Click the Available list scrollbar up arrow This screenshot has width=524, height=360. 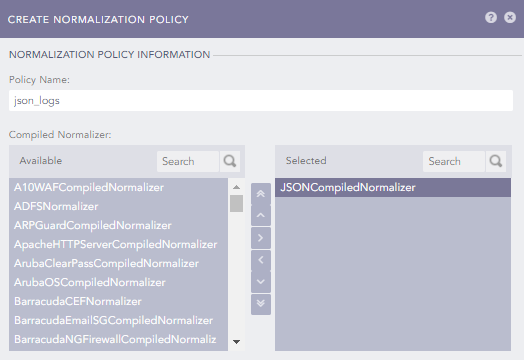tap(236, 187)
